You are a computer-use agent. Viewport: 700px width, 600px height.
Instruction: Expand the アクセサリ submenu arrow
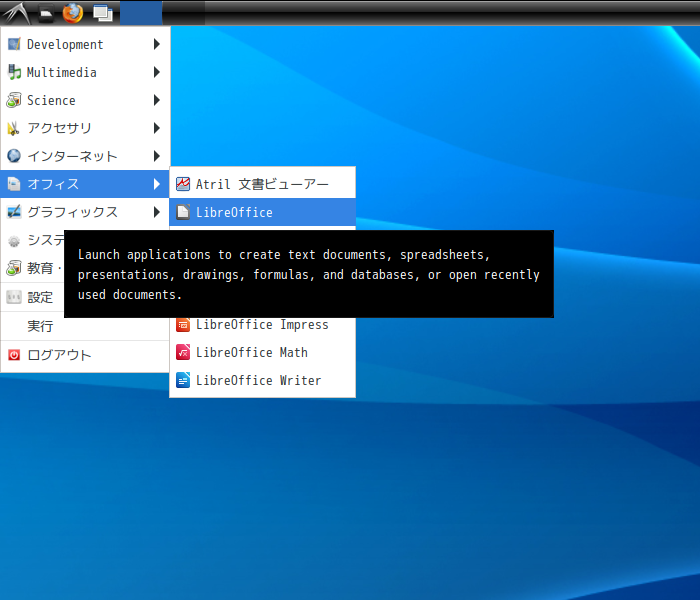(156, 128)
